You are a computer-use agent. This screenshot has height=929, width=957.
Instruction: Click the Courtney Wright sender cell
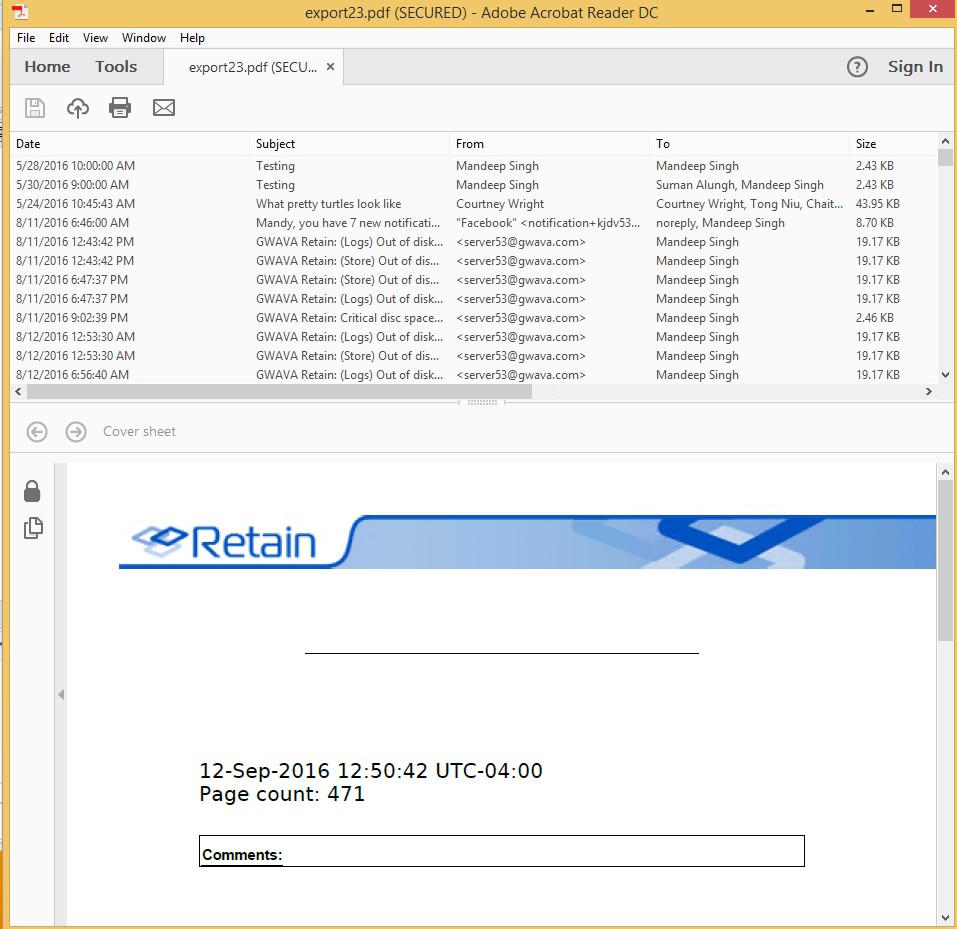500,204
